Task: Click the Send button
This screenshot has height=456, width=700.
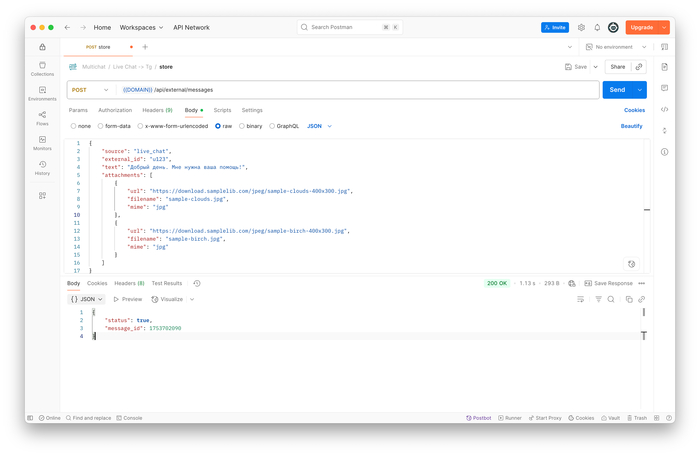Action: point(618,90)
